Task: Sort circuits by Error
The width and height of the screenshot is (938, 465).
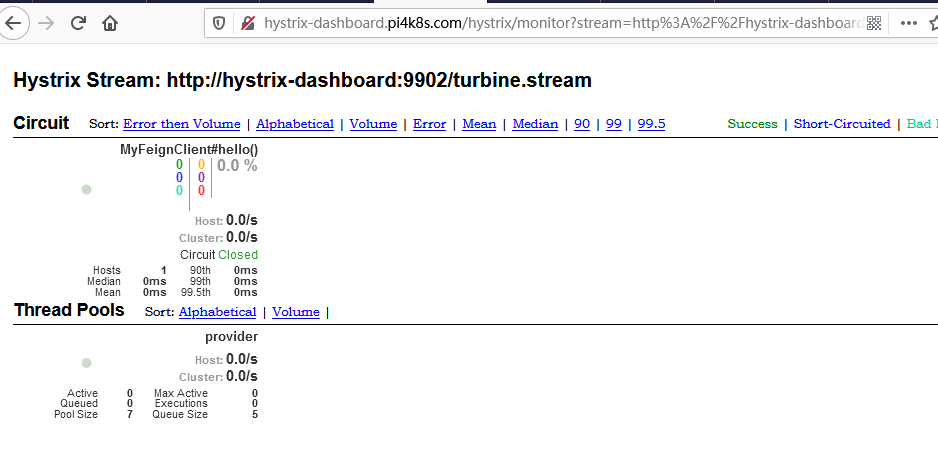Action: point(430,124)
